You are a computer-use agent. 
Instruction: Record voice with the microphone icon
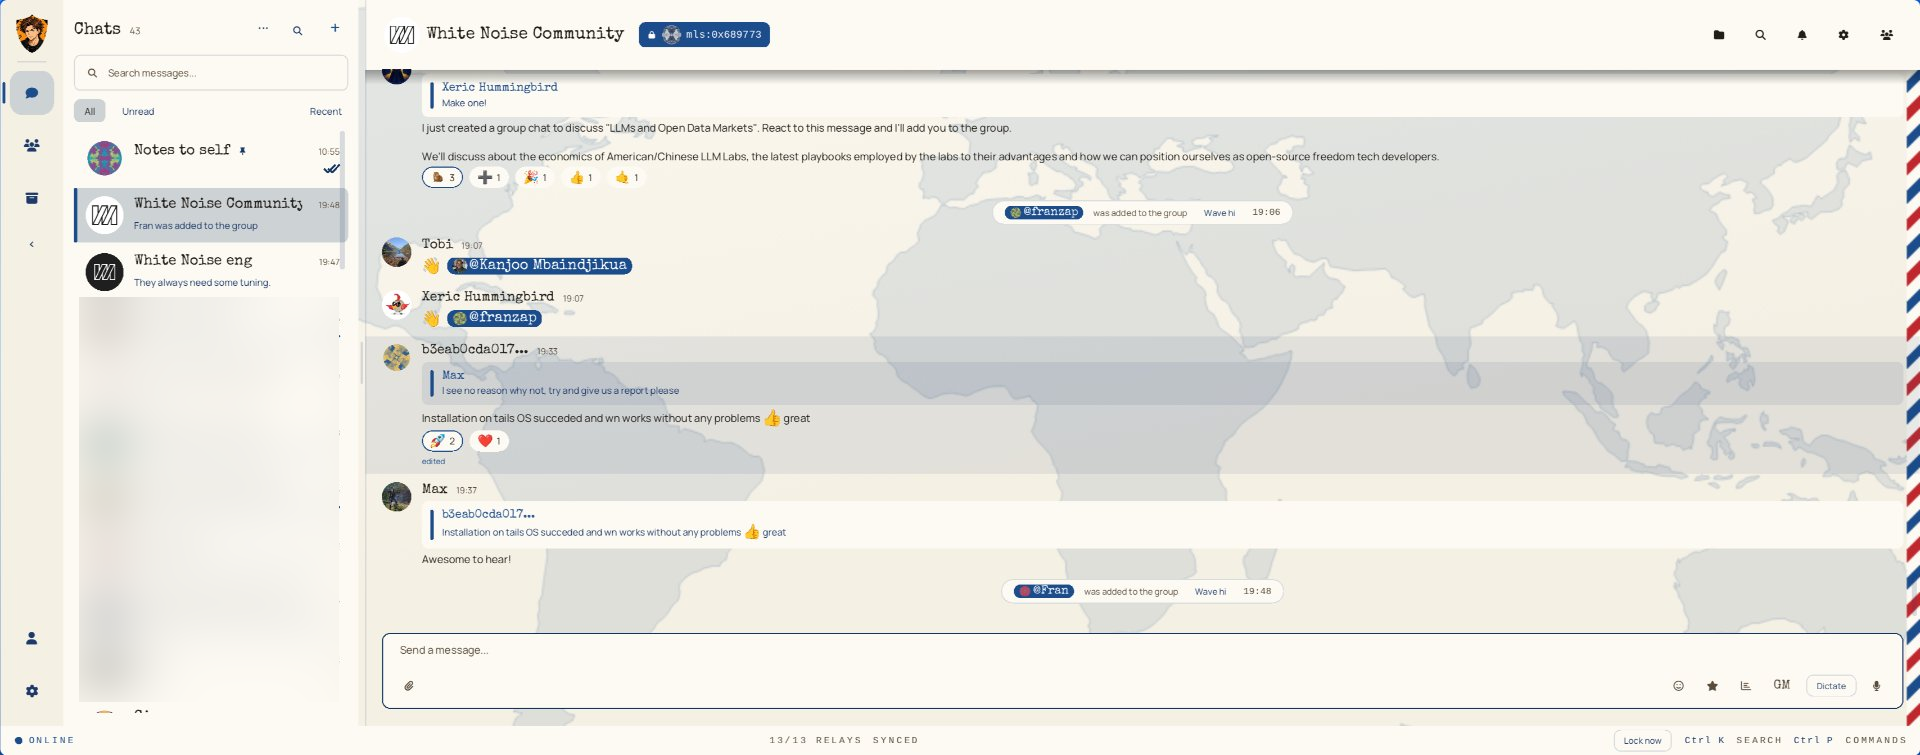[1876, 686]
